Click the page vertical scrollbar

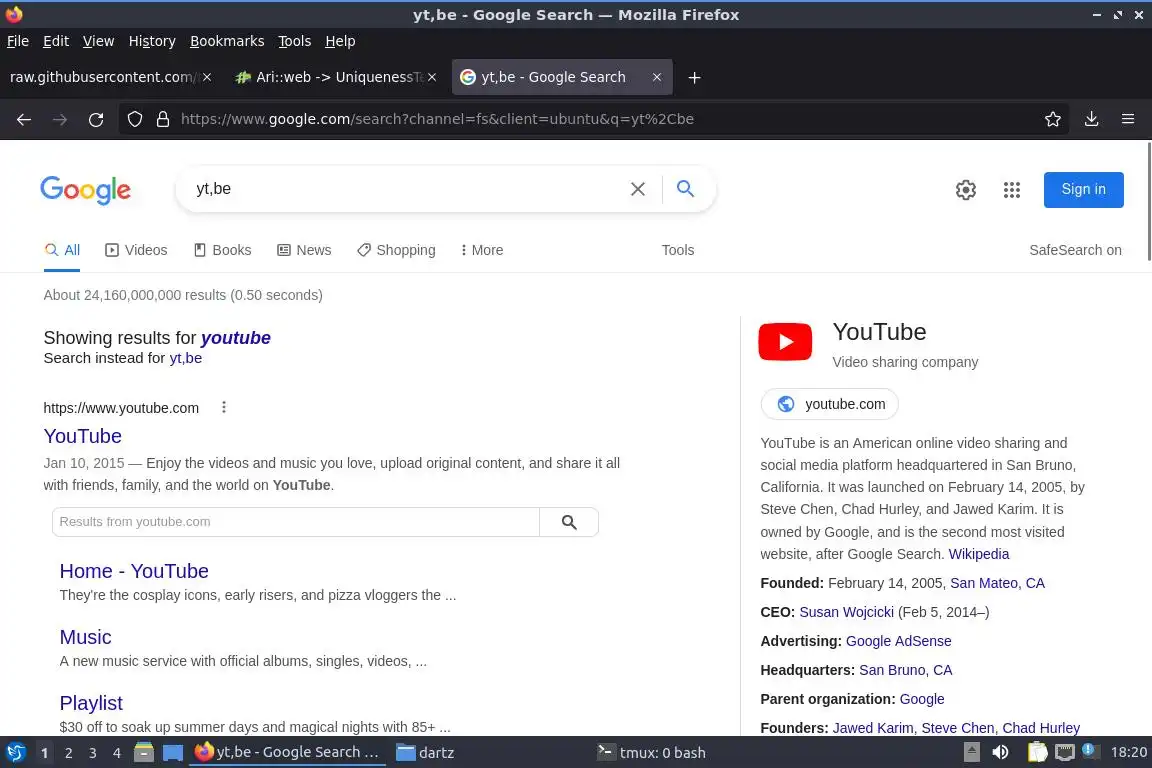pos(1148,202)
